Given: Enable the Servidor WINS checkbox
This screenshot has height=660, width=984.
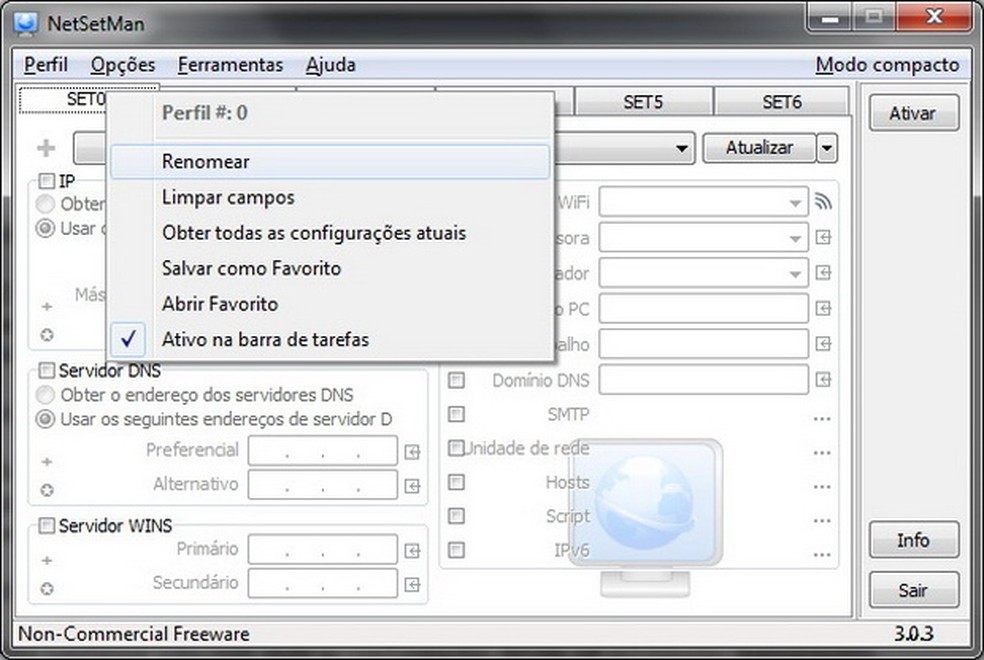Looking at the screenshot, I should pos(46,525).
